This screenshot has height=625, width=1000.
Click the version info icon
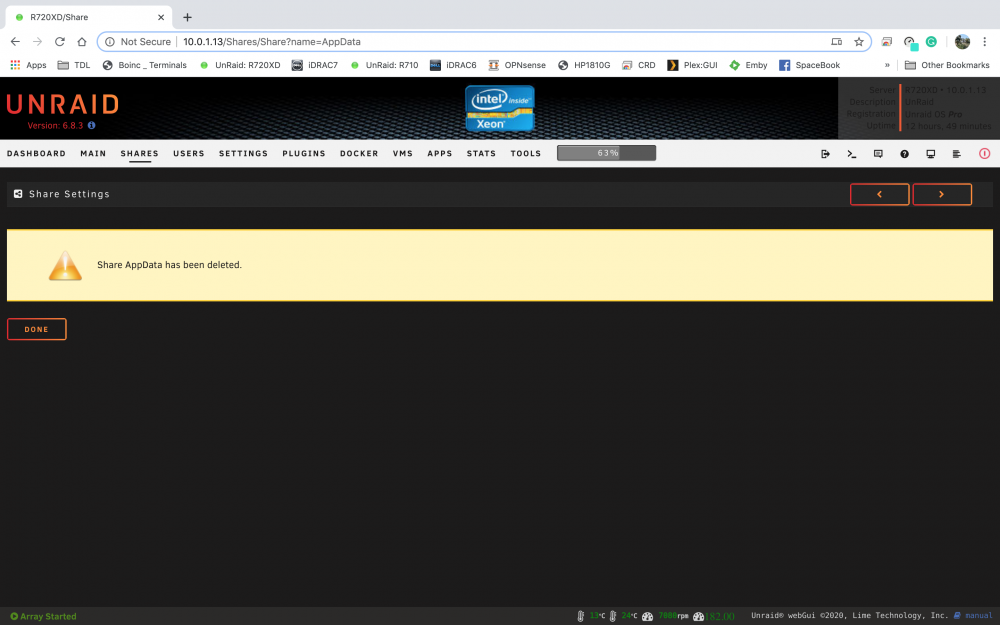click(x=91, y=126)
